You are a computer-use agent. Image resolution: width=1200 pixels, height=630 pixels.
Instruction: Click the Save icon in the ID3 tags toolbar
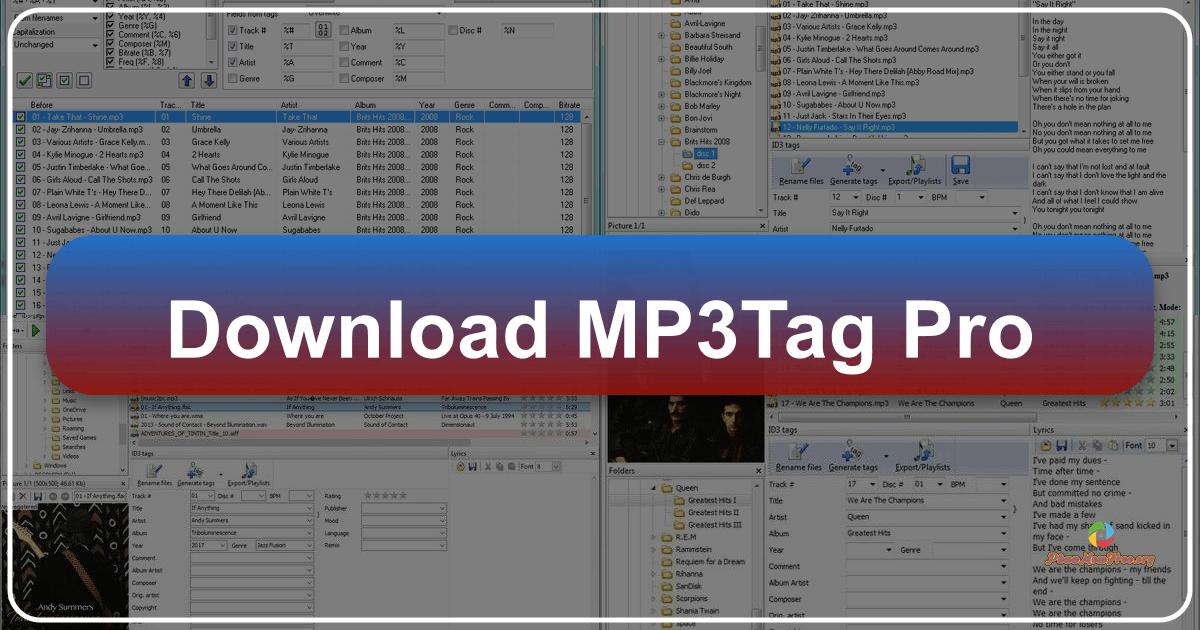[961, 166]
